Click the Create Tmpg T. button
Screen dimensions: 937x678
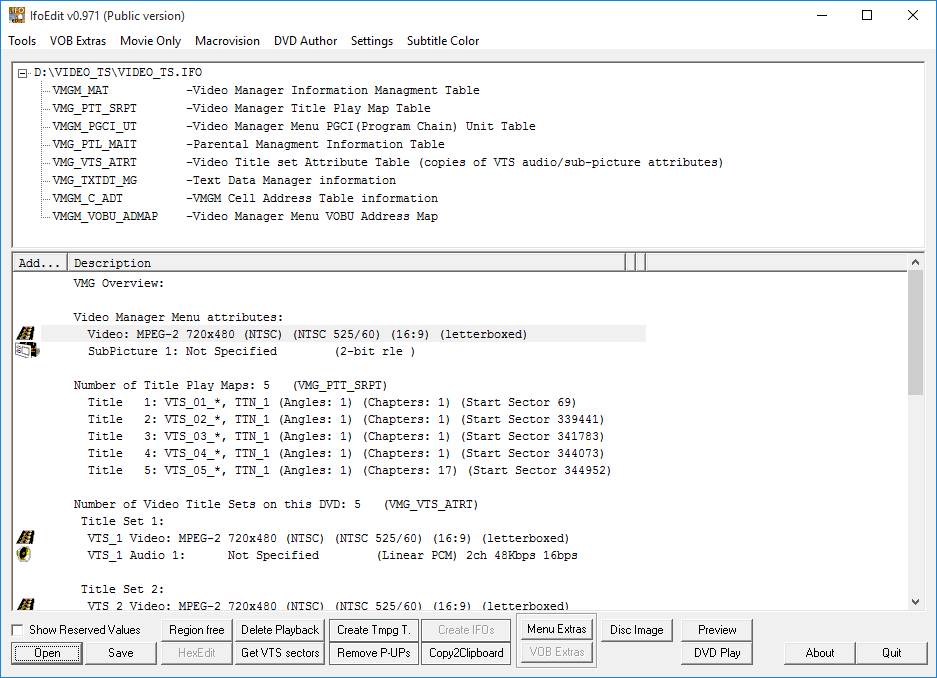pos(373,630)
